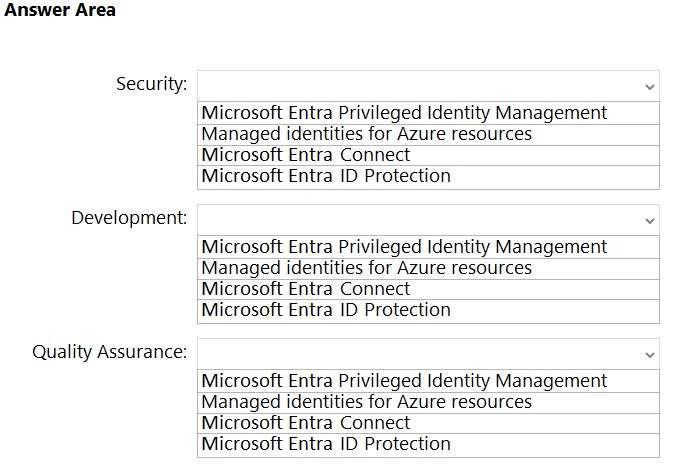Click the Answer Area heading
The height and width of the screenshot is (475, 682).
coord(60,11)
